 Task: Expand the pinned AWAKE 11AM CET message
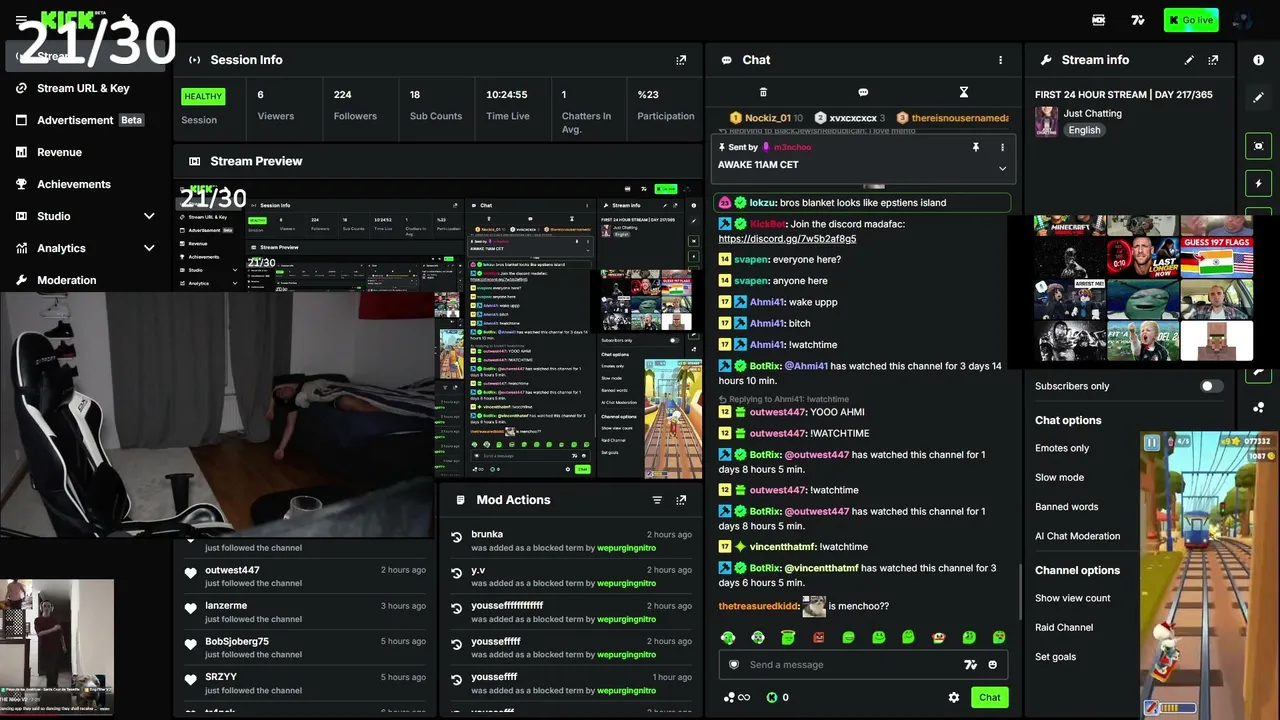tap(1002, 168)
